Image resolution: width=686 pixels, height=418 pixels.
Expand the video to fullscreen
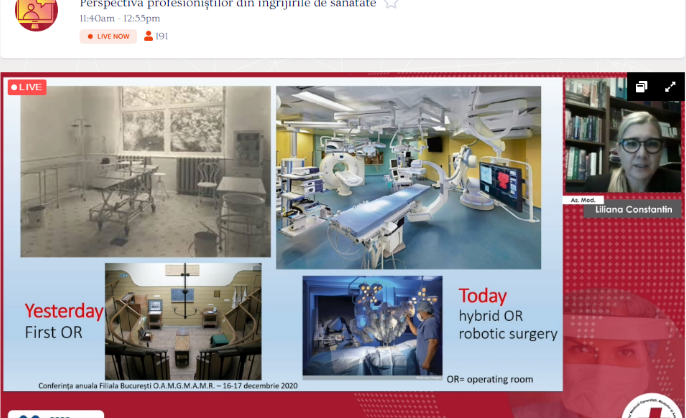pyautogui.click(x=670, y=87)
